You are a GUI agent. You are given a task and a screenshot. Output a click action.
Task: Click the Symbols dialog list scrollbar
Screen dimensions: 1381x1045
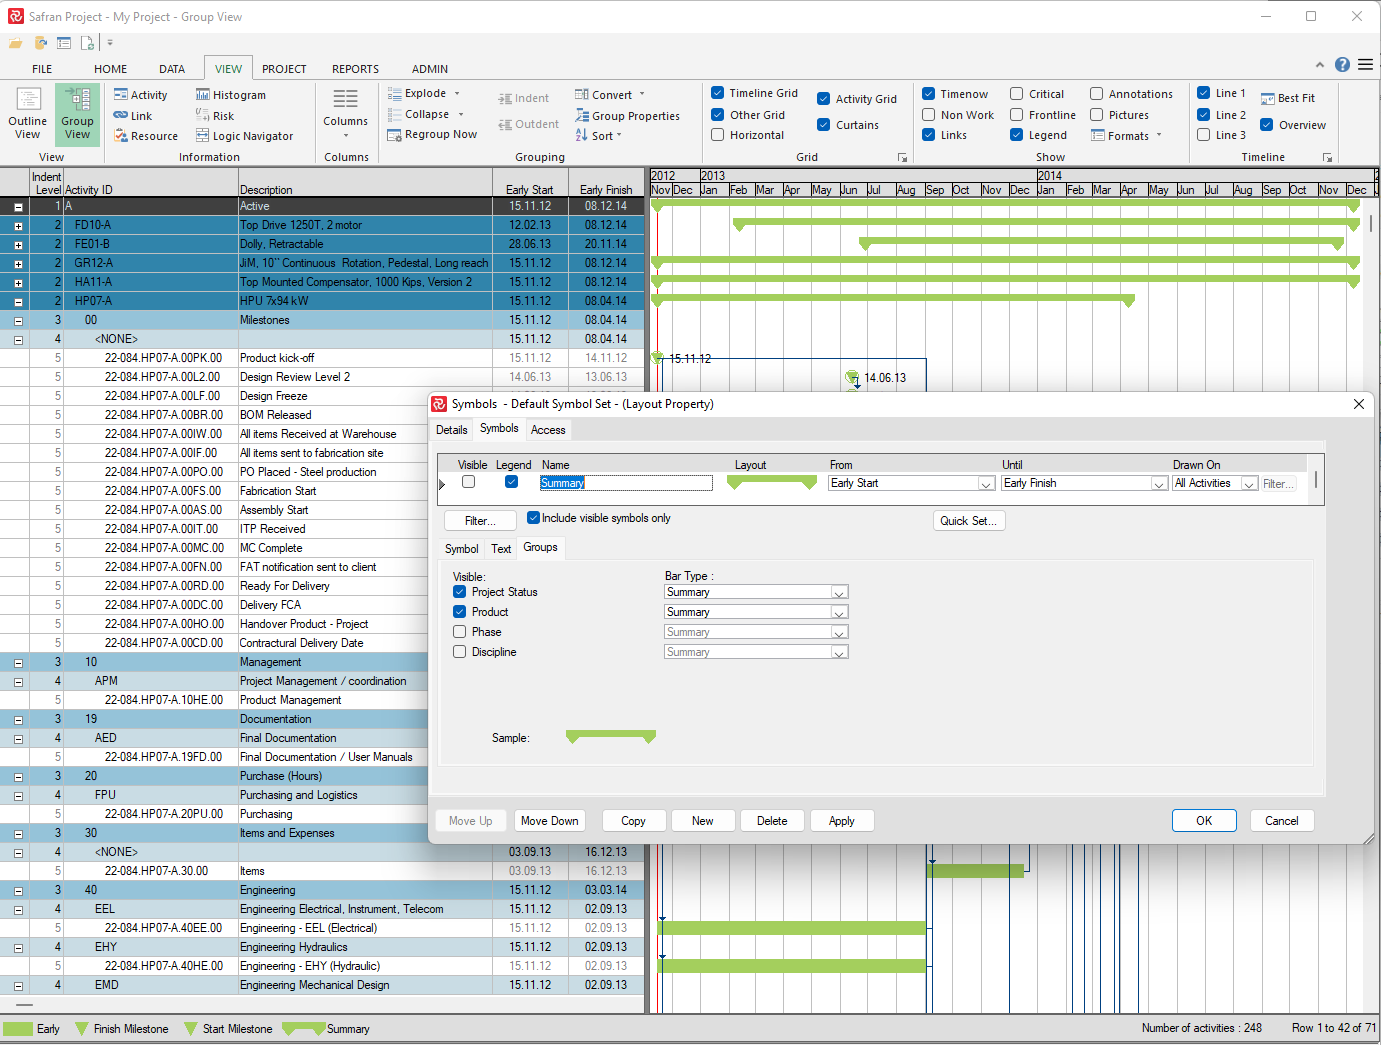tap(1316, 480)
